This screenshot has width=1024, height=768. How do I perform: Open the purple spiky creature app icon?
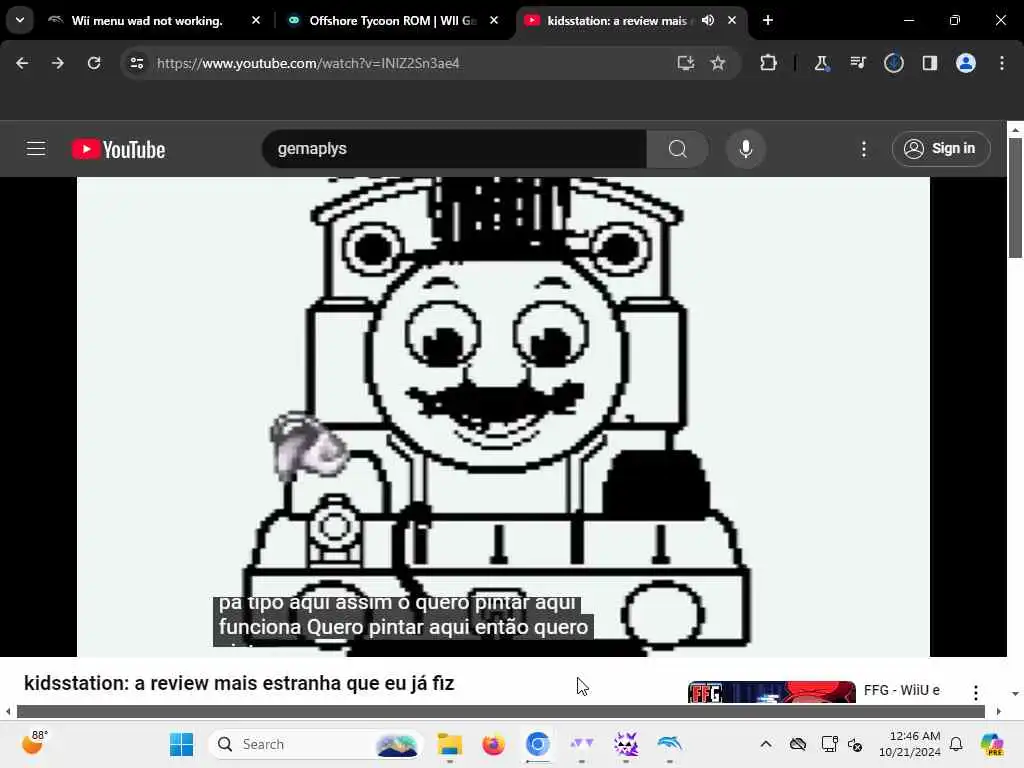pyautogui.click(x=626, y=744)
